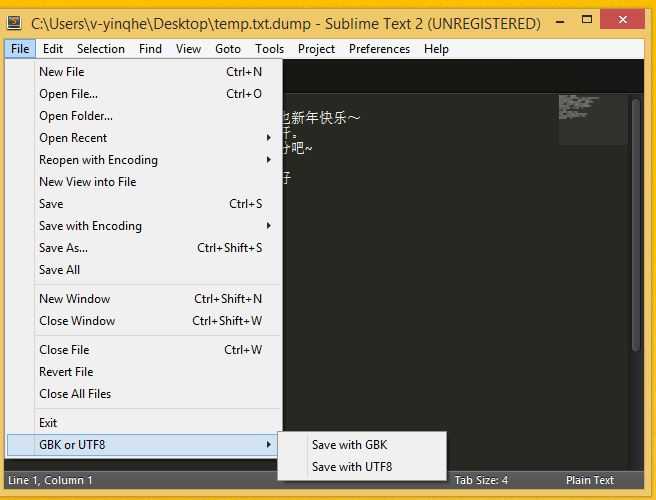
Task: Open the Project menu
Action: (x=316, y=49)
